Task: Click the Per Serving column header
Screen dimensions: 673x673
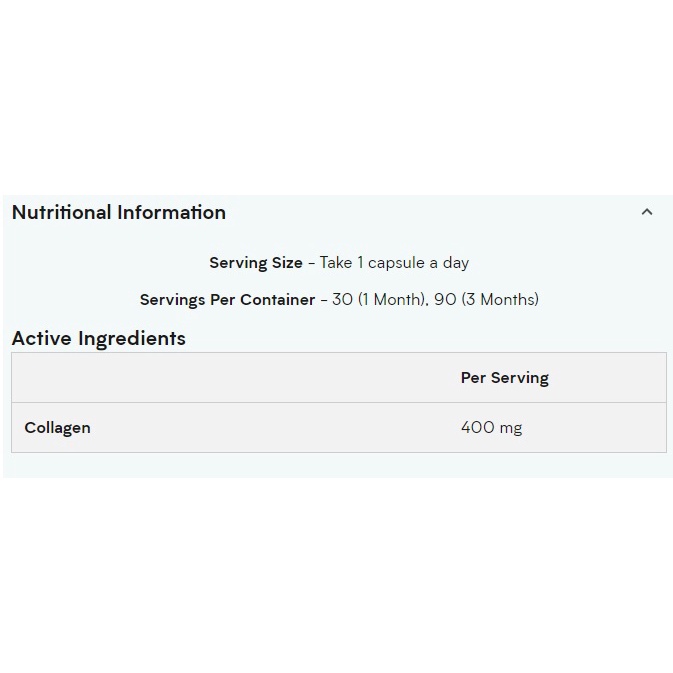Action: click(x=504, y=378)
